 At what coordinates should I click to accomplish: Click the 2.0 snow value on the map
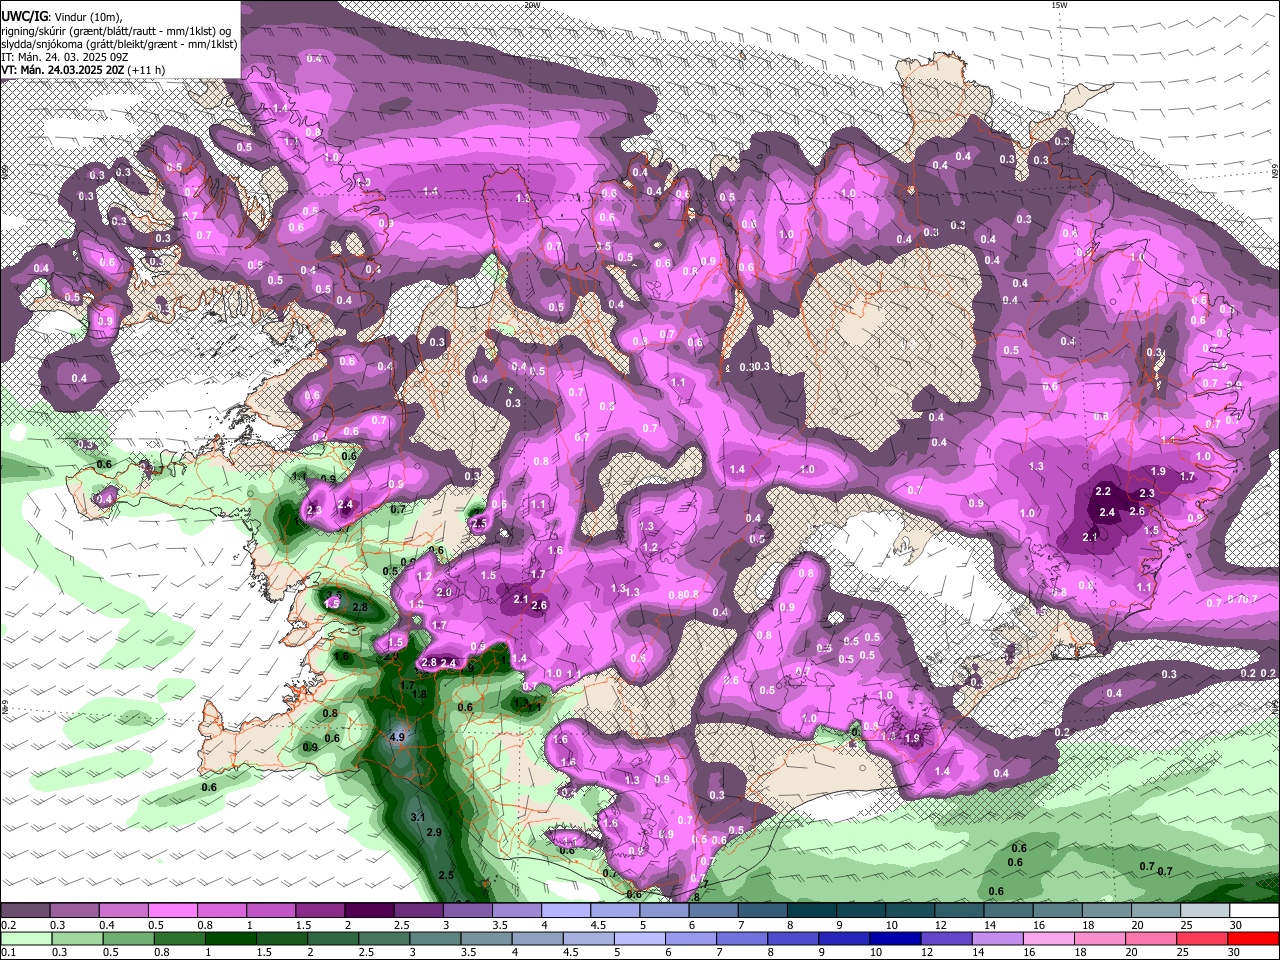(x=445, y=592)
